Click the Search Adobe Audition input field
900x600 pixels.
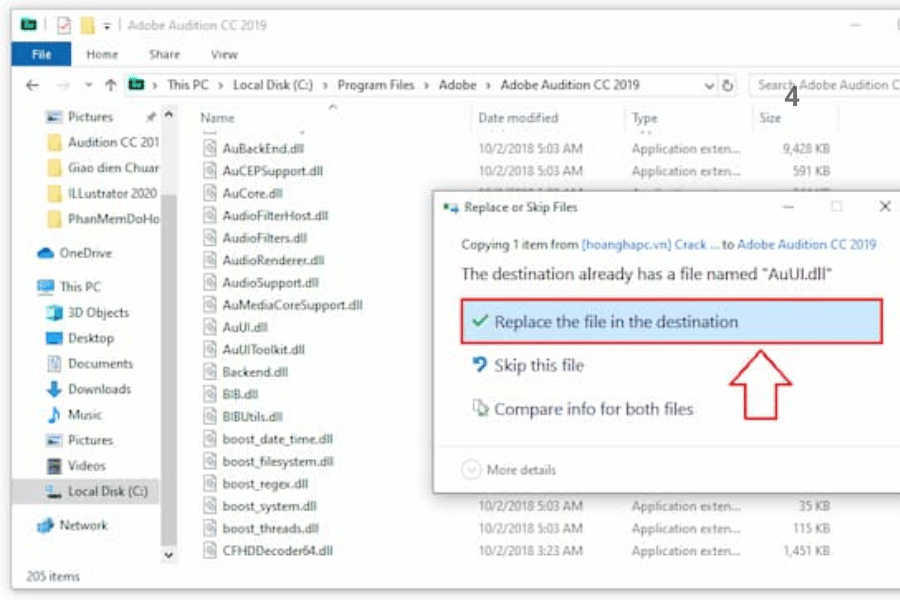click(820, 86)
